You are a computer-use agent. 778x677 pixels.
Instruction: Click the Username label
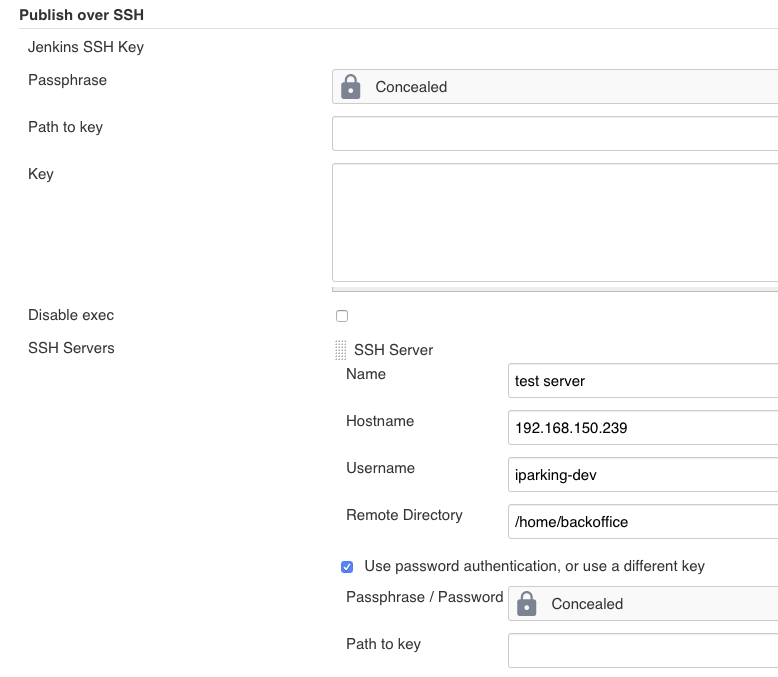pos(381,468)
